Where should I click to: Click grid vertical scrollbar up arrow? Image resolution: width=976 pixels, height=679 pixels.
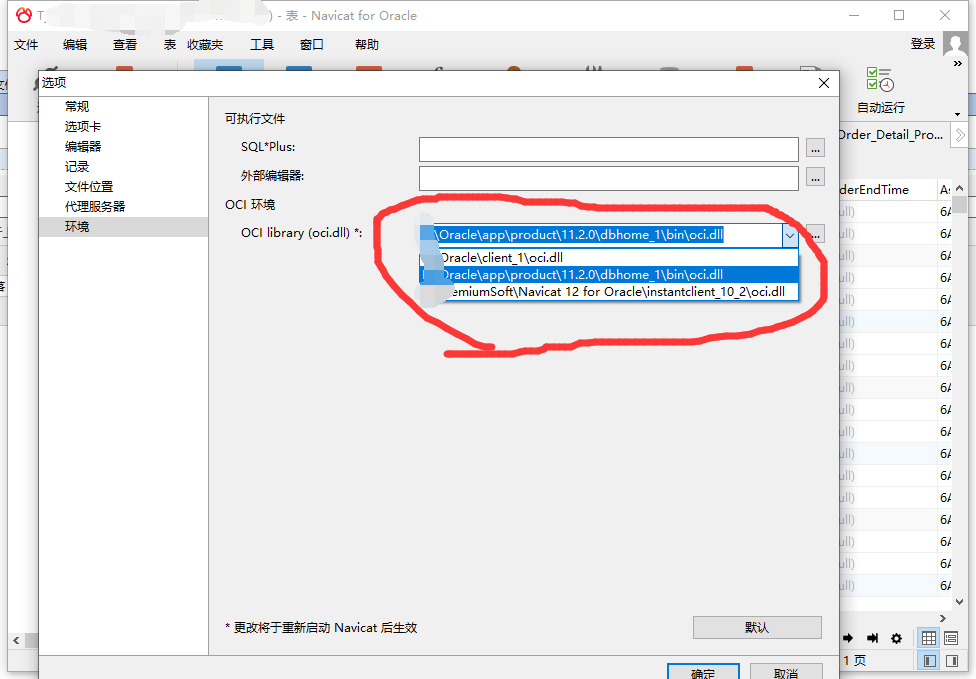tap(959, 189)
